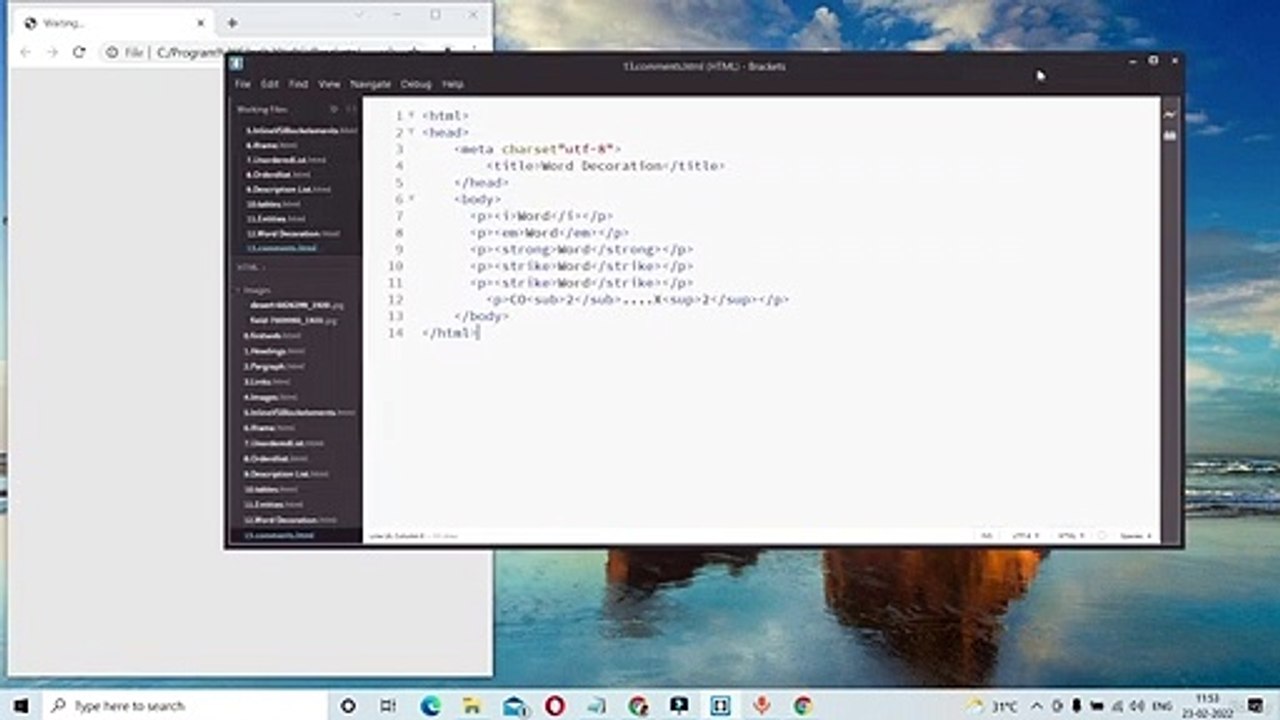Open the View menu in Brackets

pyautogui.click(x=329, y=84)
